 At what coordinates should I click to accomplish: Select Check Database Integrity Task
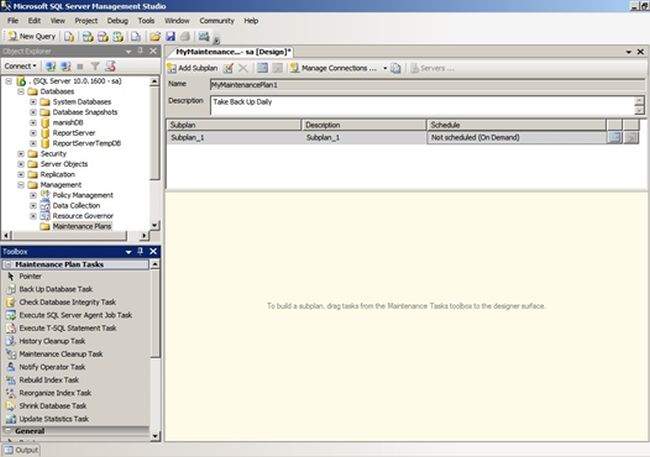[x=67, y=302]
